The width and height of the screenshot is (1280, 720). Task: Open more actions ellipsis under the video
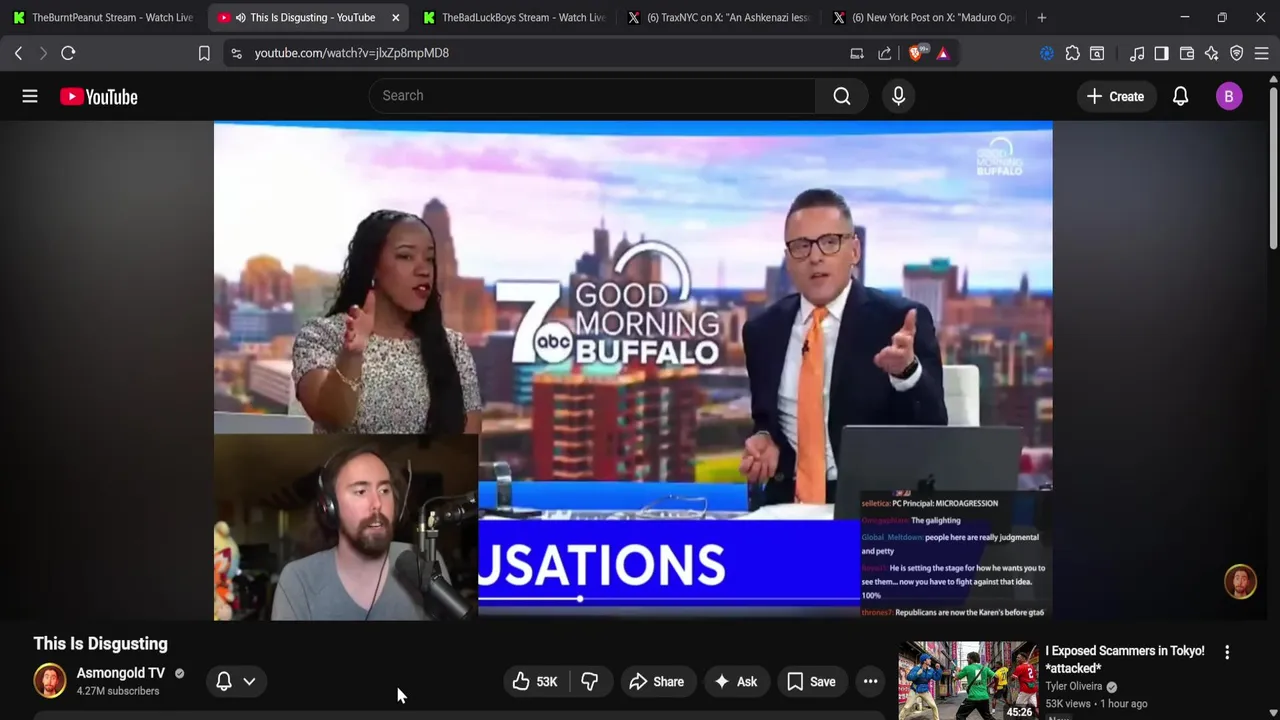pyautogui.click(x=871, y=682)
